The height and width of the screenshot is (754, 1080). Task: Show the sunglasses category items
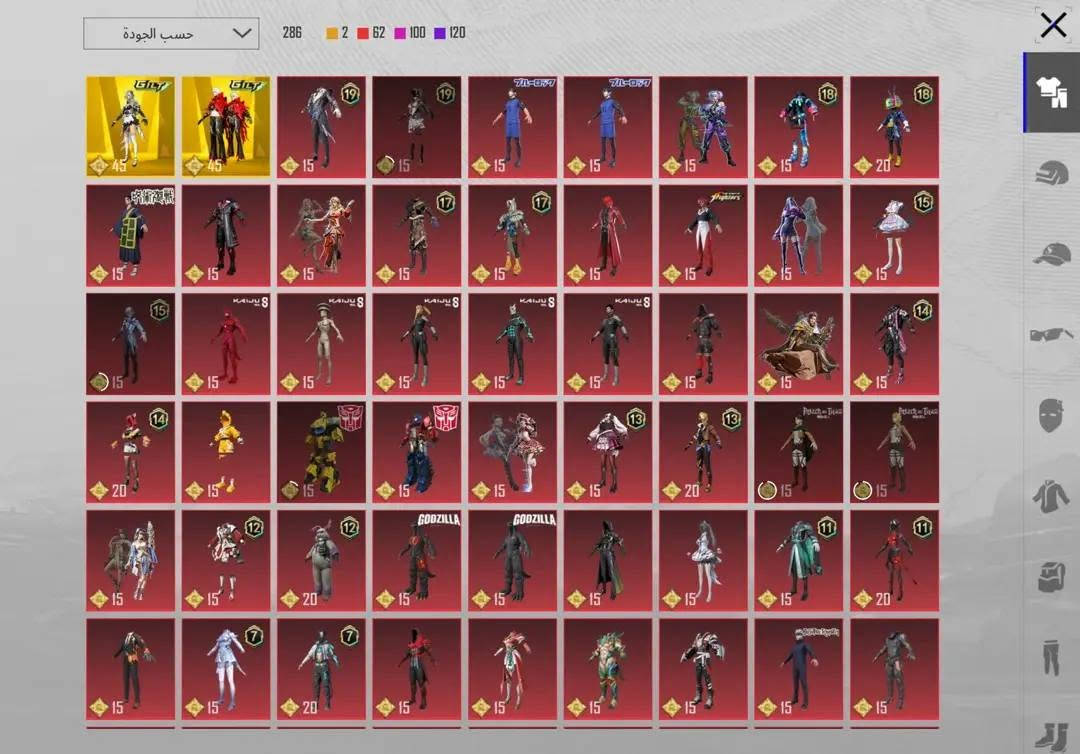pyautogui.click(x=1051, y=335)
